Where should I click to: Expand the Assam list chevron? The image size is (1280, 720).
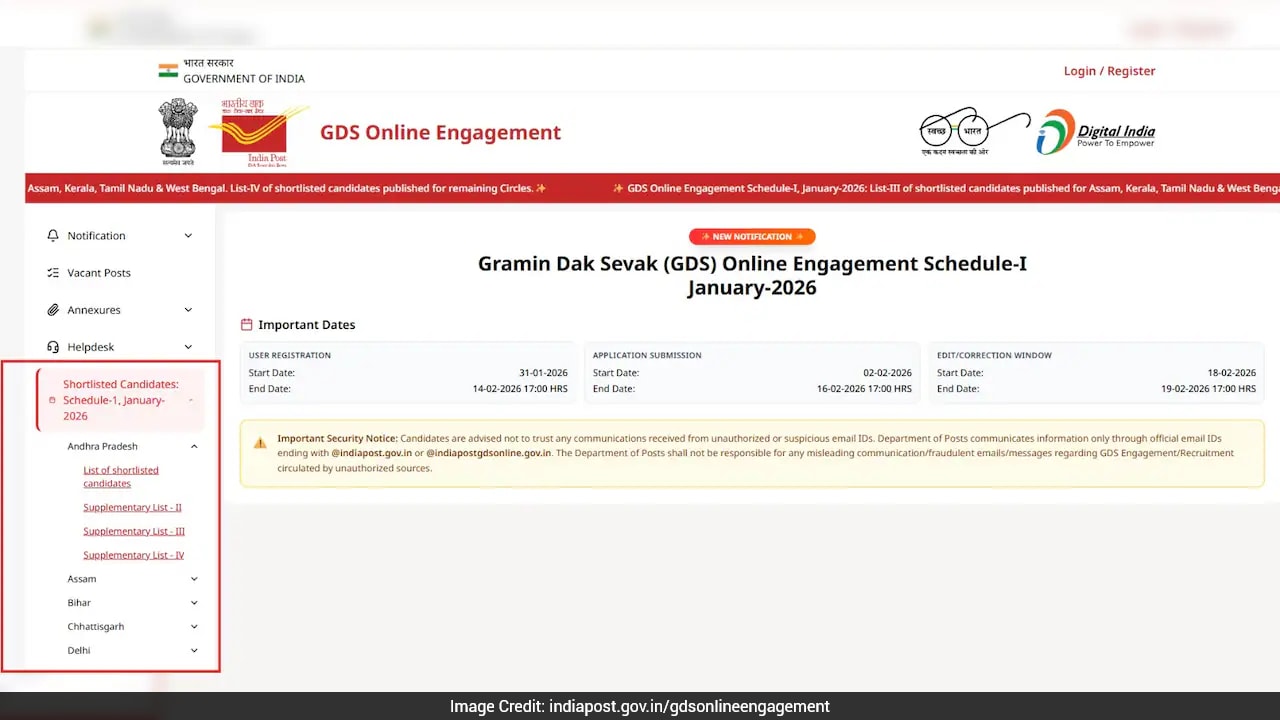point(194,579)
